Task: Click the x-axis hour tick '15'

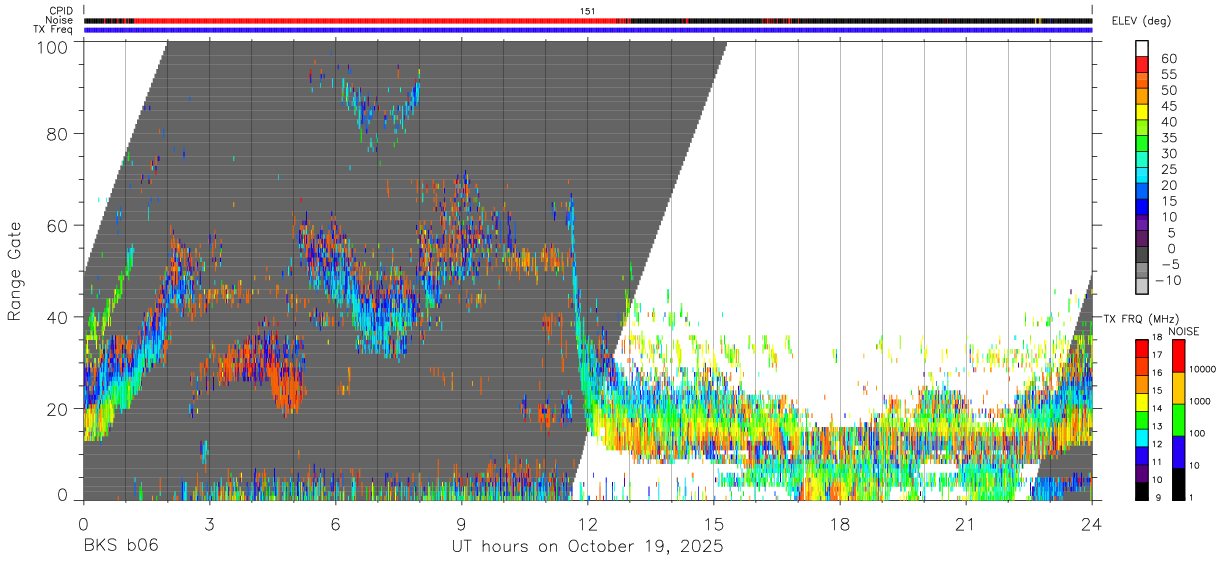Action: (713, 523)
